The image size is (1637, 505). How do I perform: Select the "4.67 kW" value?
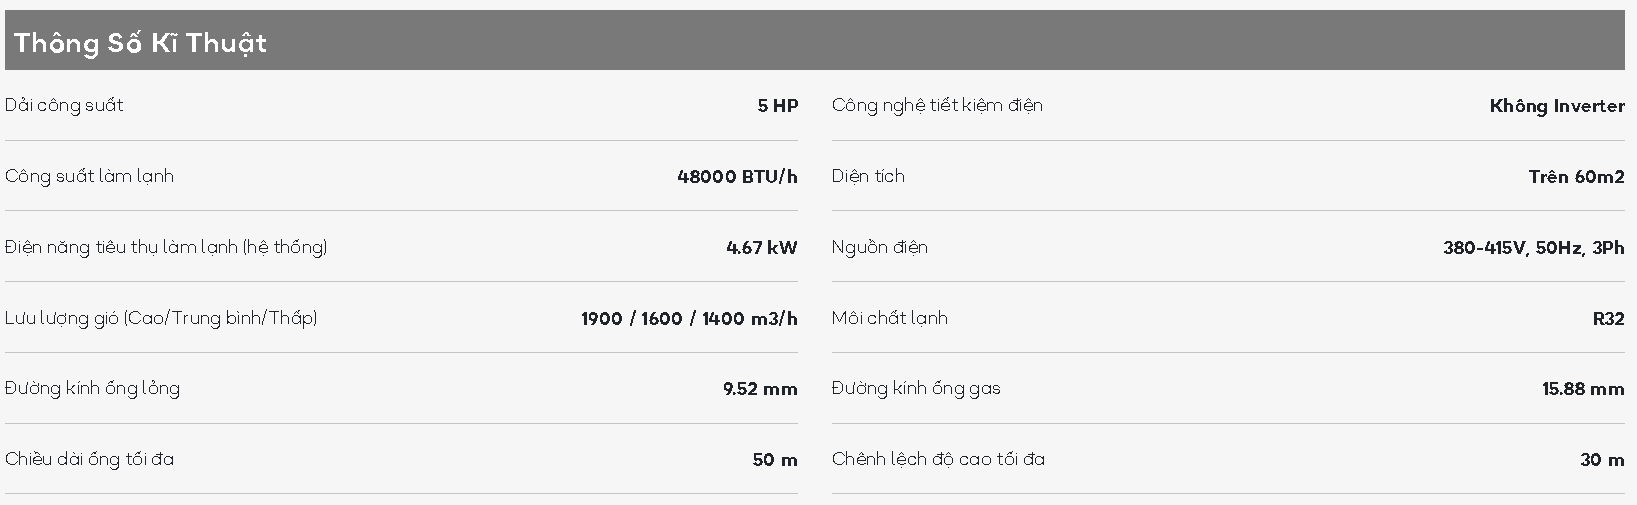click(761, 248)
